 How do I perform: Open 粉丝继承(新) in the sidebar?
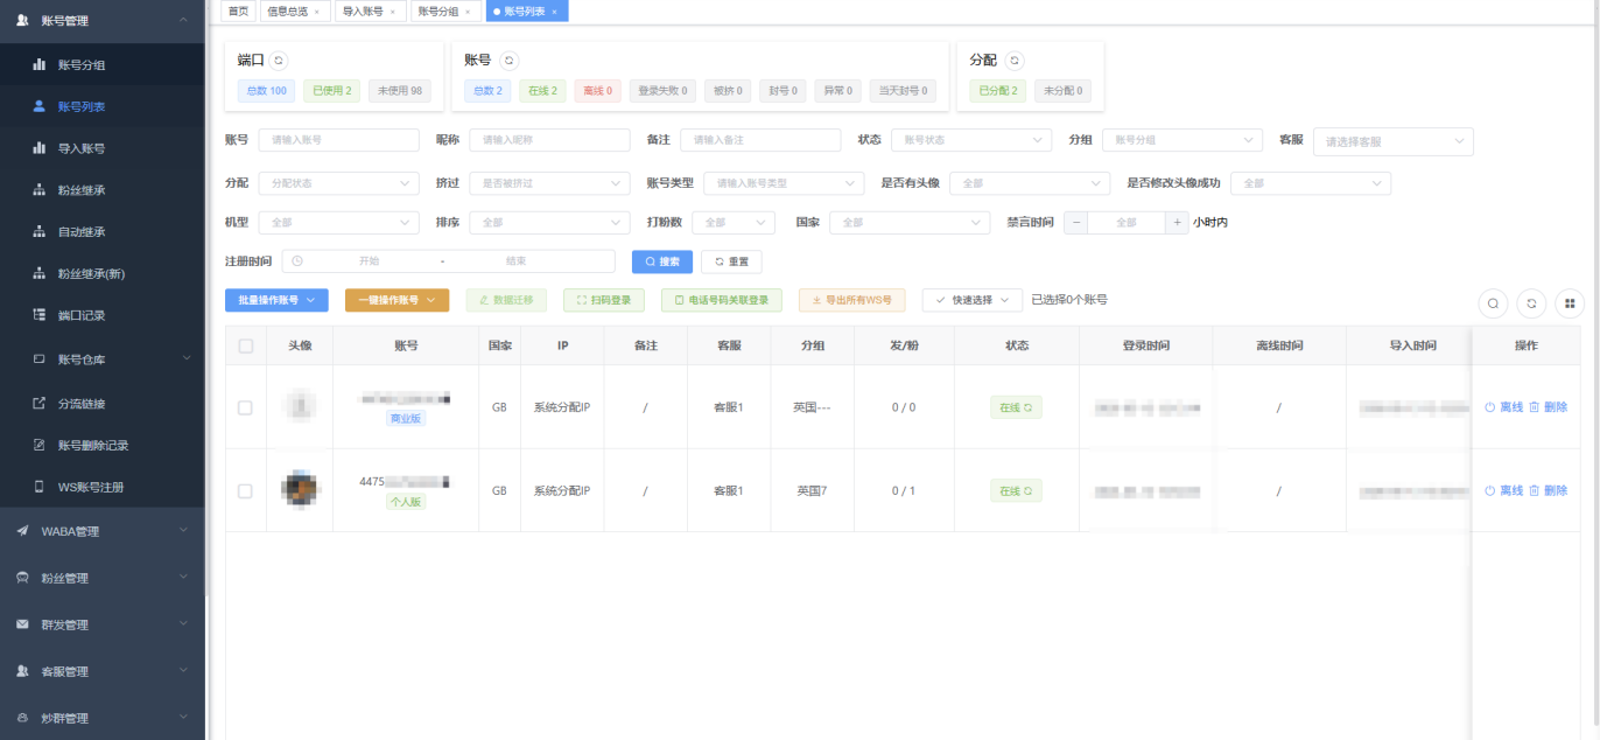102,274
